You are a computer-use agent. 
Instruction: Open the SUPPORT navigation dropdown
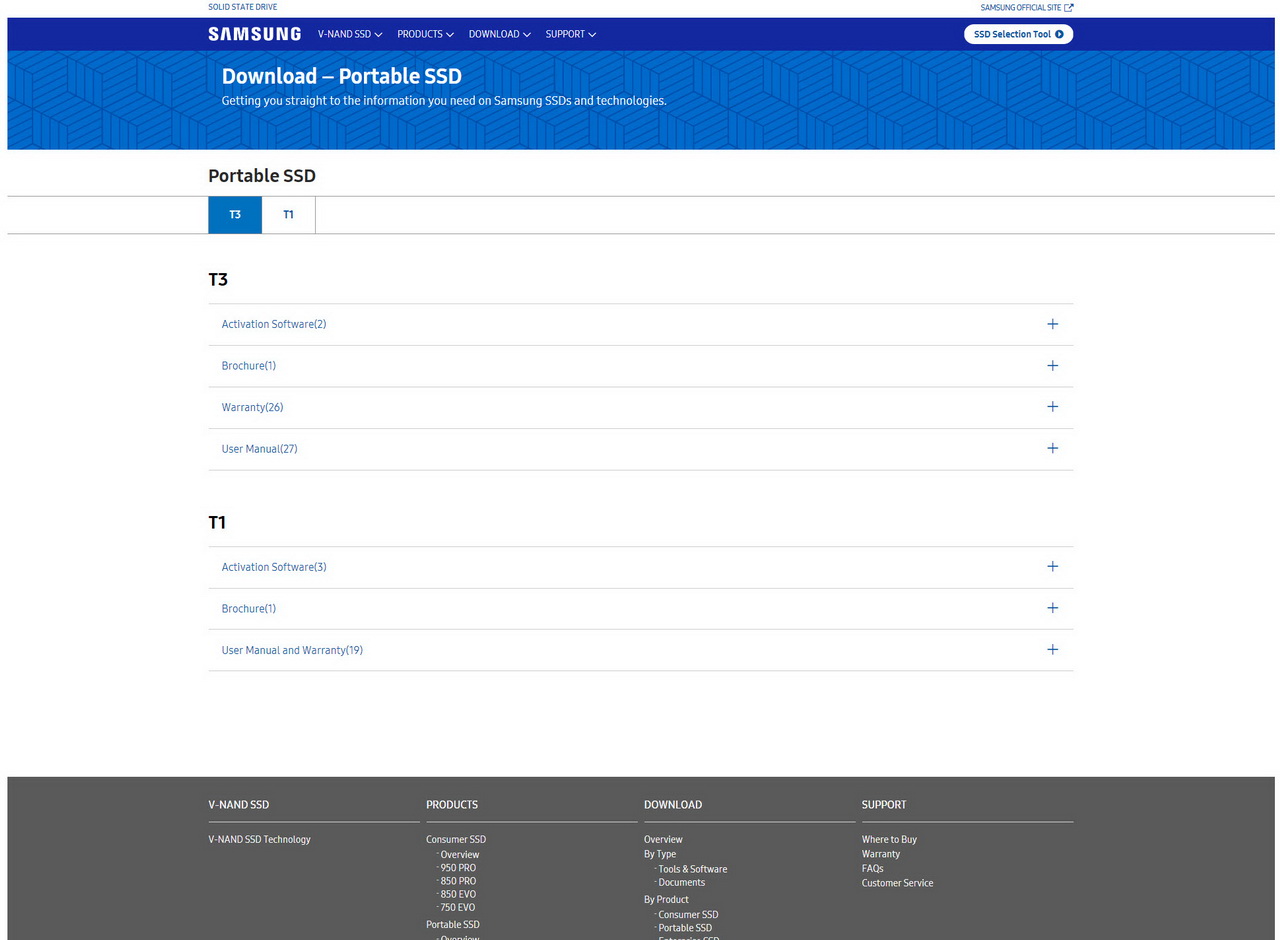point(571,34)
